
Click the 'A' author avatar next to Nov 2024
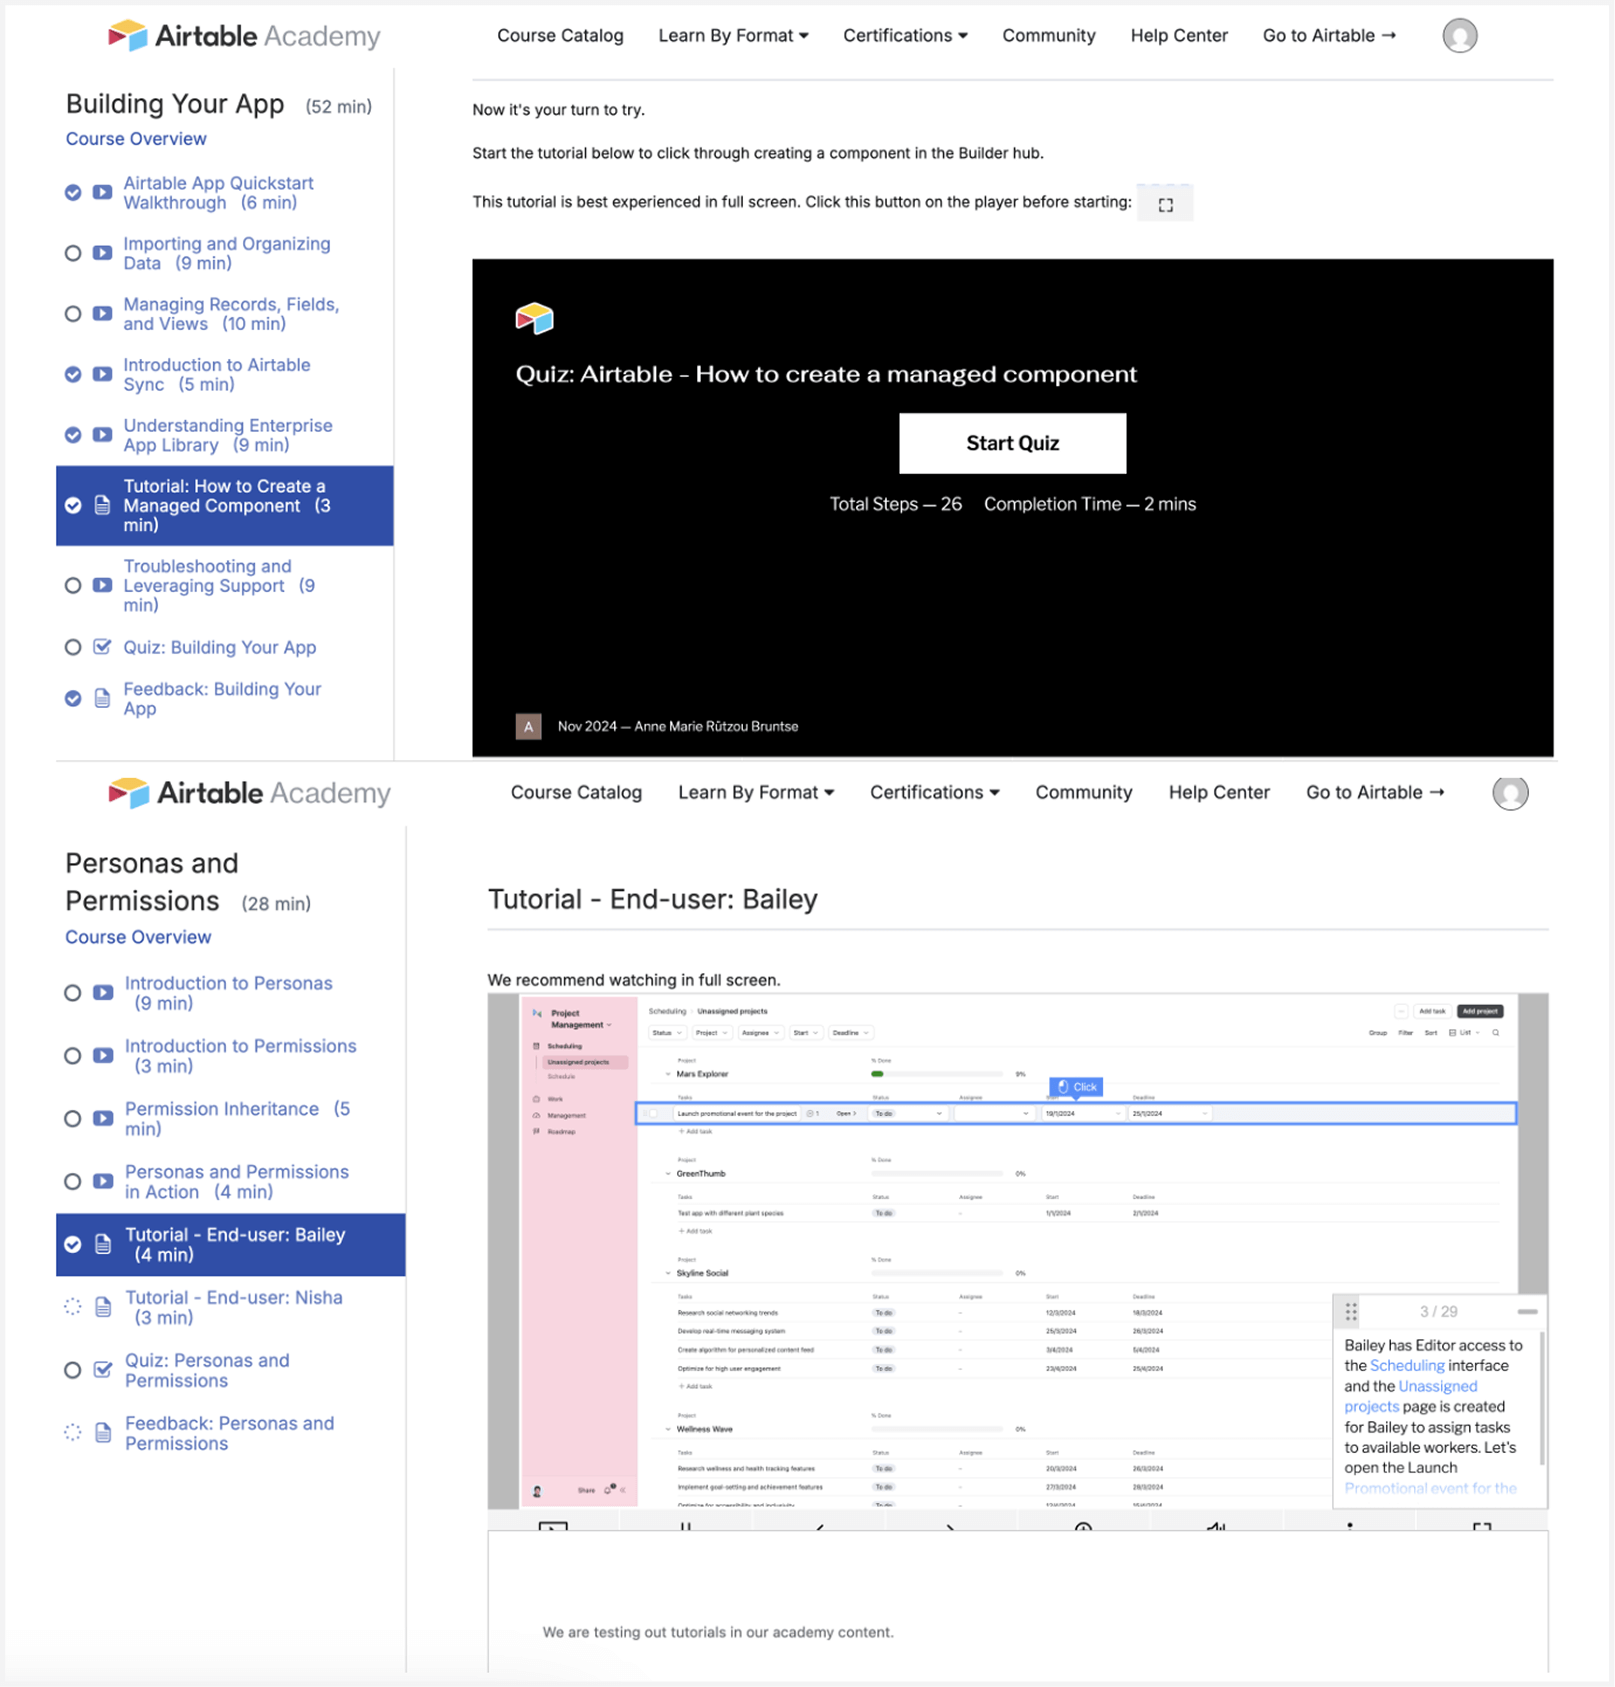(x=528, y=726)
